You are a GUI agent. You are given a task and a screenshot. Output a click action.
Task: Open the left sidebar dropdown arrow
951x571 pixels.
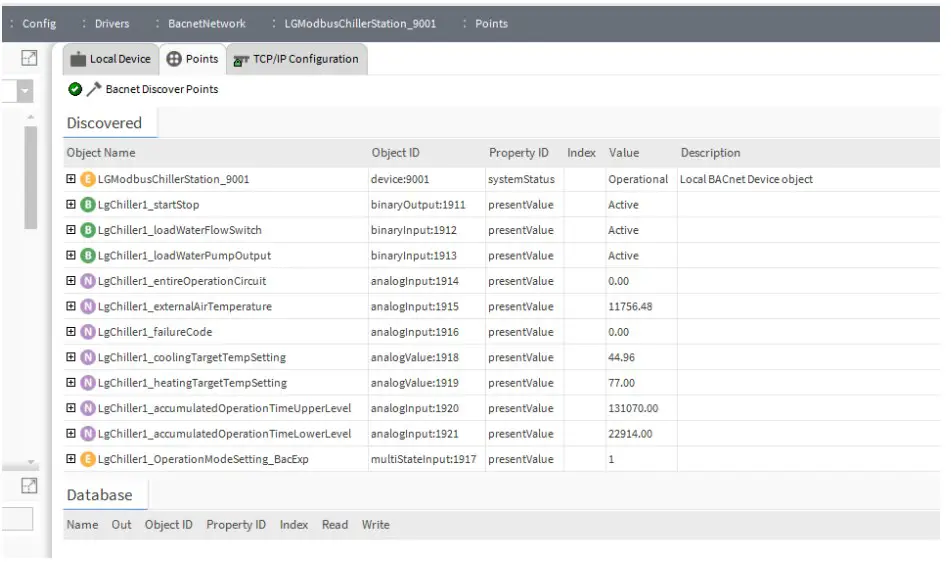[x=25, y=92]
